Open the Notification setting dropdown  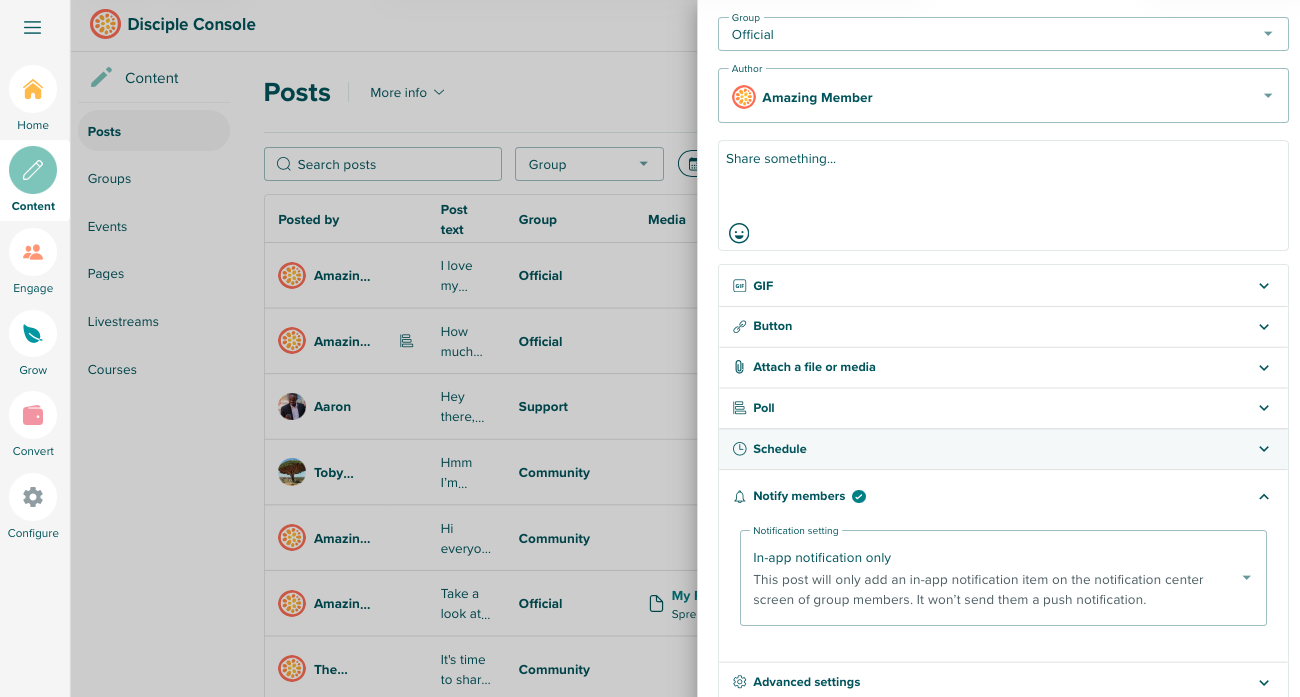pyautogui.click(x=1002, y=578)
